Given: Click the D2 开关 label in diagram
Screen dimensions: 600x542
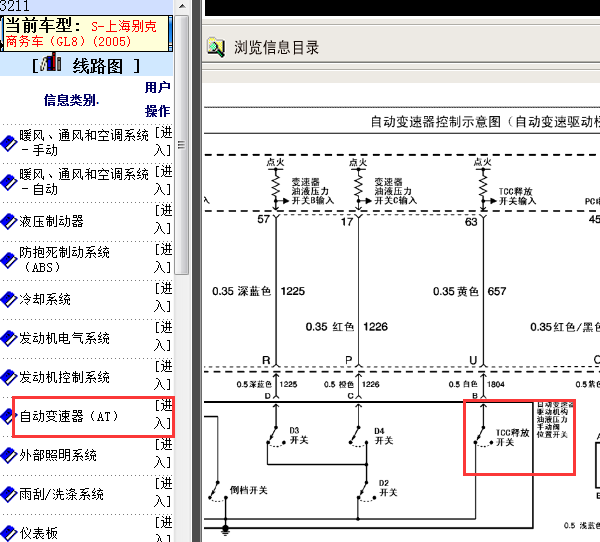Looking at the screenshot, I should [388, 488].
